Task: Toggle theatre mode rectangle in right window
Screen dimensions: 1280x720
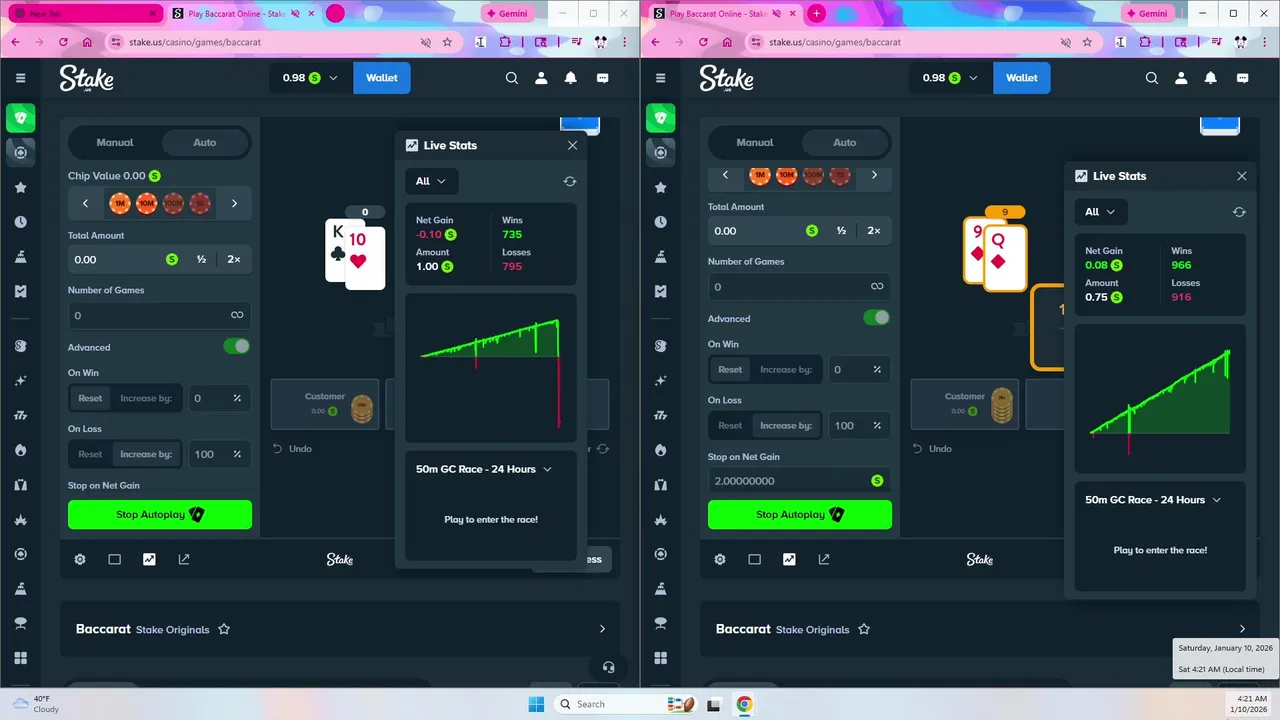Action: [755, 559]
